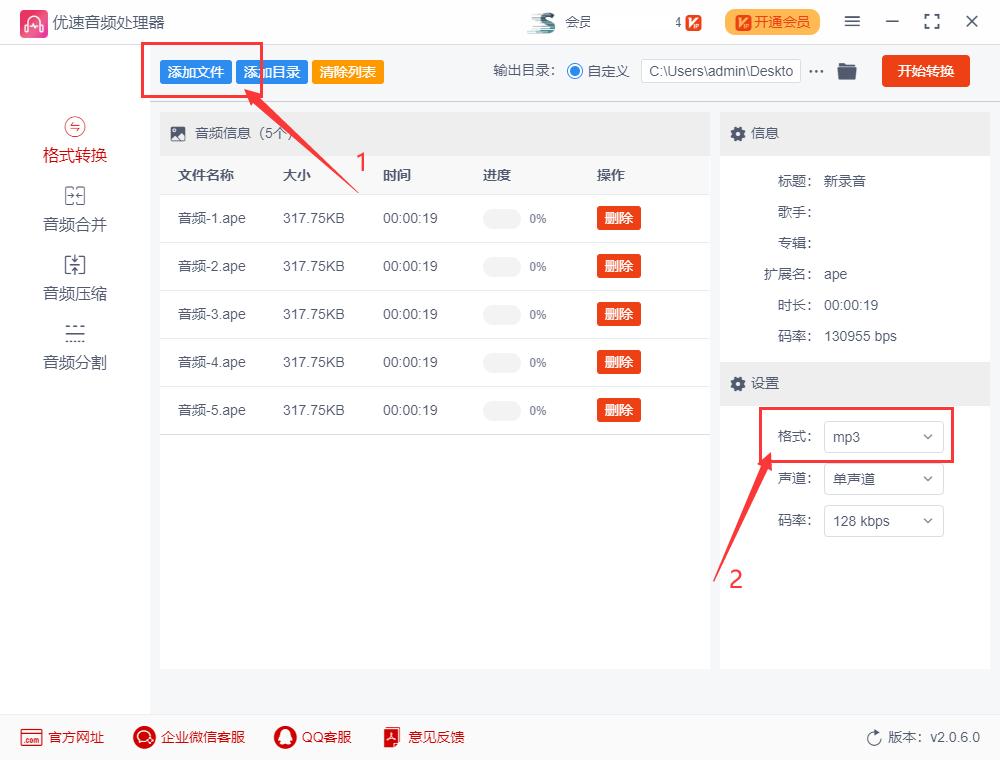
Task: Click the 开通会员 membership button
Action: (x=772, y=21)
